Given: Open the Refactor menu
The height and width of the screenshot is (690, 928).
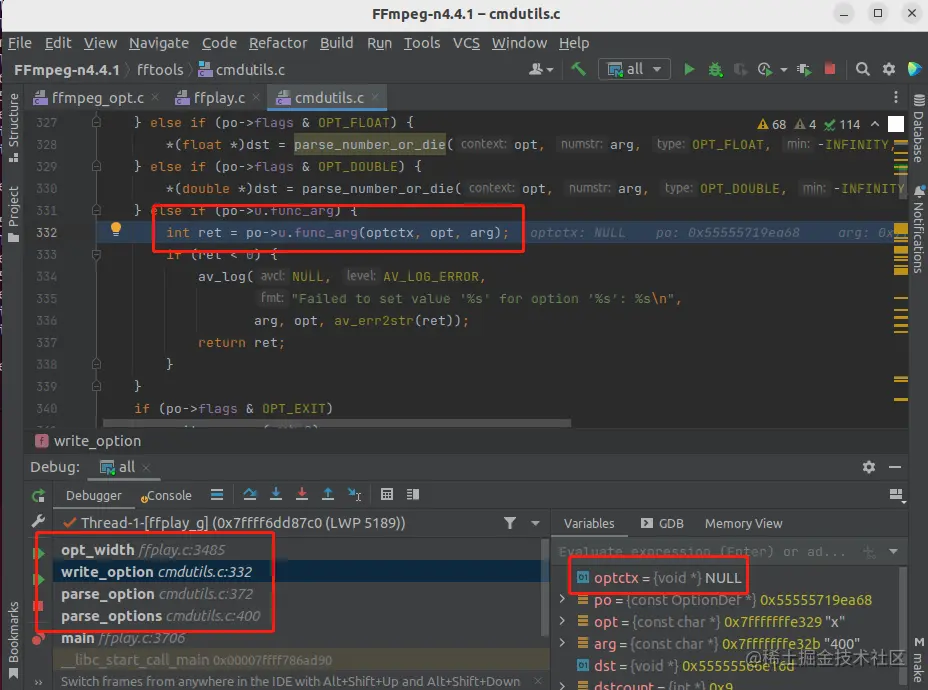Looking at the screenshot, I should [x=278, y=43].
